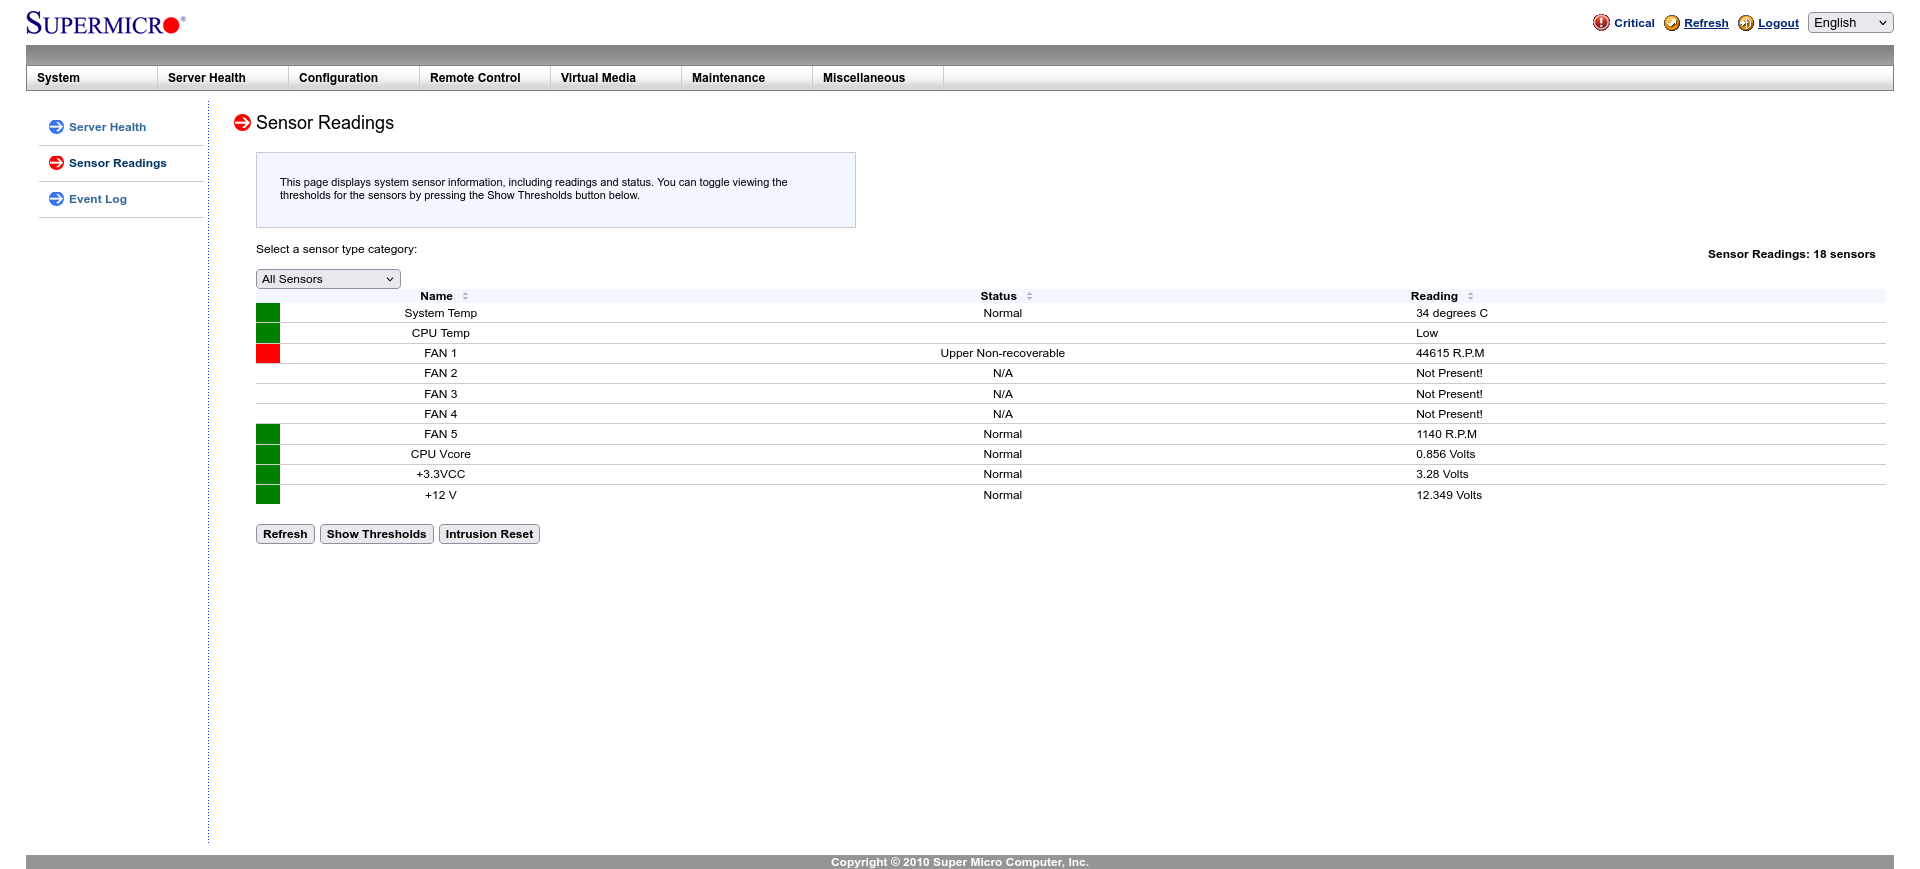Expand the All Sensors category dropdown
This screenshot has width=1920, height=869.
coord(328,279)
